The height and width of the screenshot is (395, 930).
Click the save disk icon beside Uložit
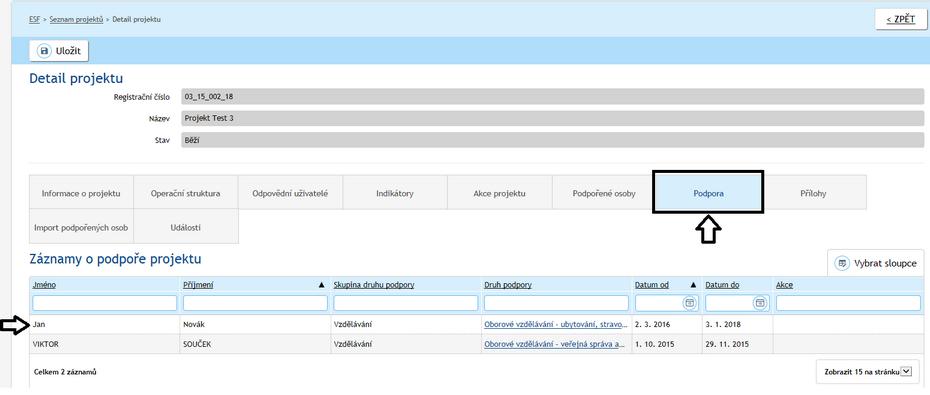(44, 51)
